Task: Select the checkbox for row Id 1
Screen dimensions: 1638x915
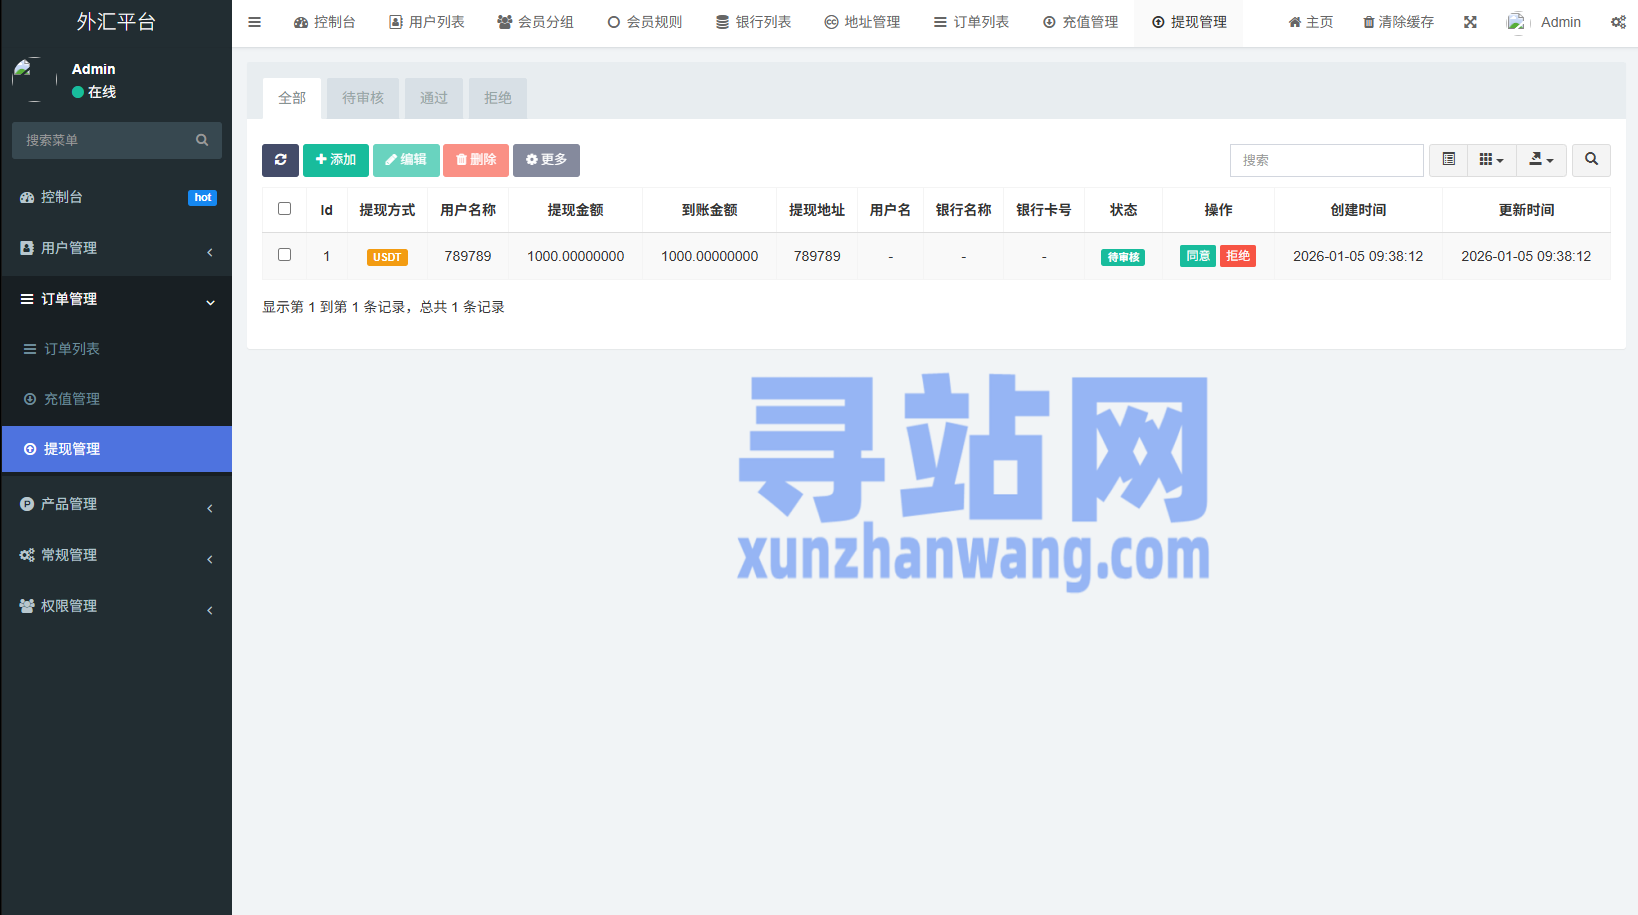Action: [x=285, y=255]
